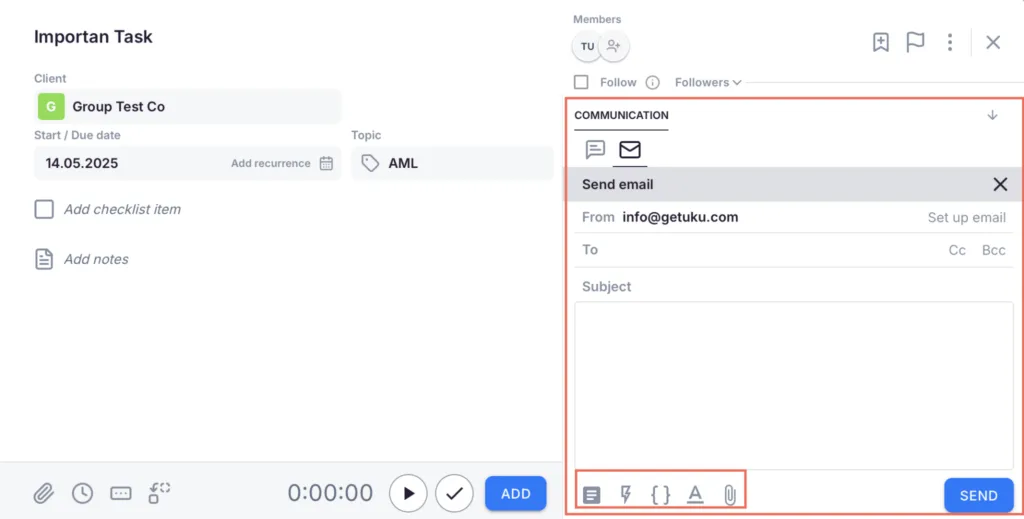Open the calendar date picker icon
Screen dimensions: 1024x519
(326, 163)
